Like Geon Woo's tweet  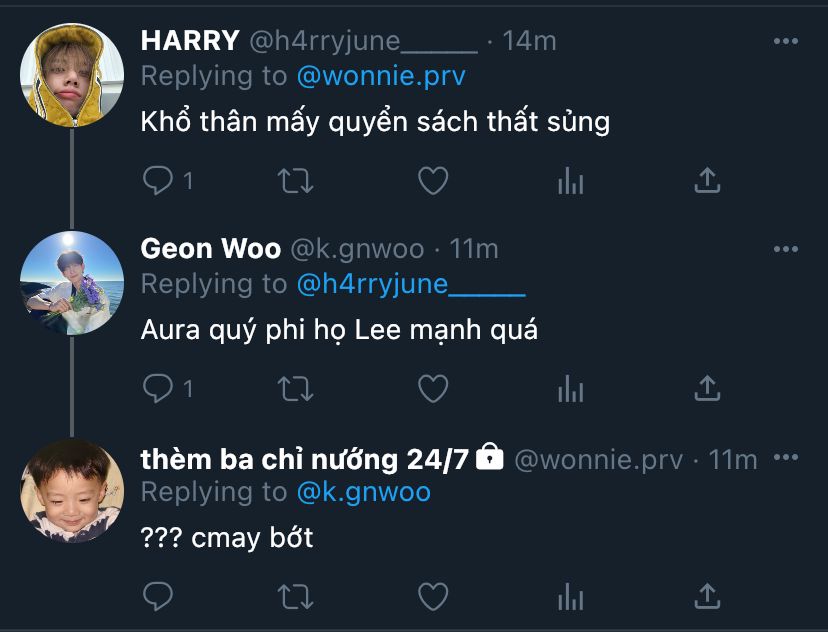[x=432, y=388]
